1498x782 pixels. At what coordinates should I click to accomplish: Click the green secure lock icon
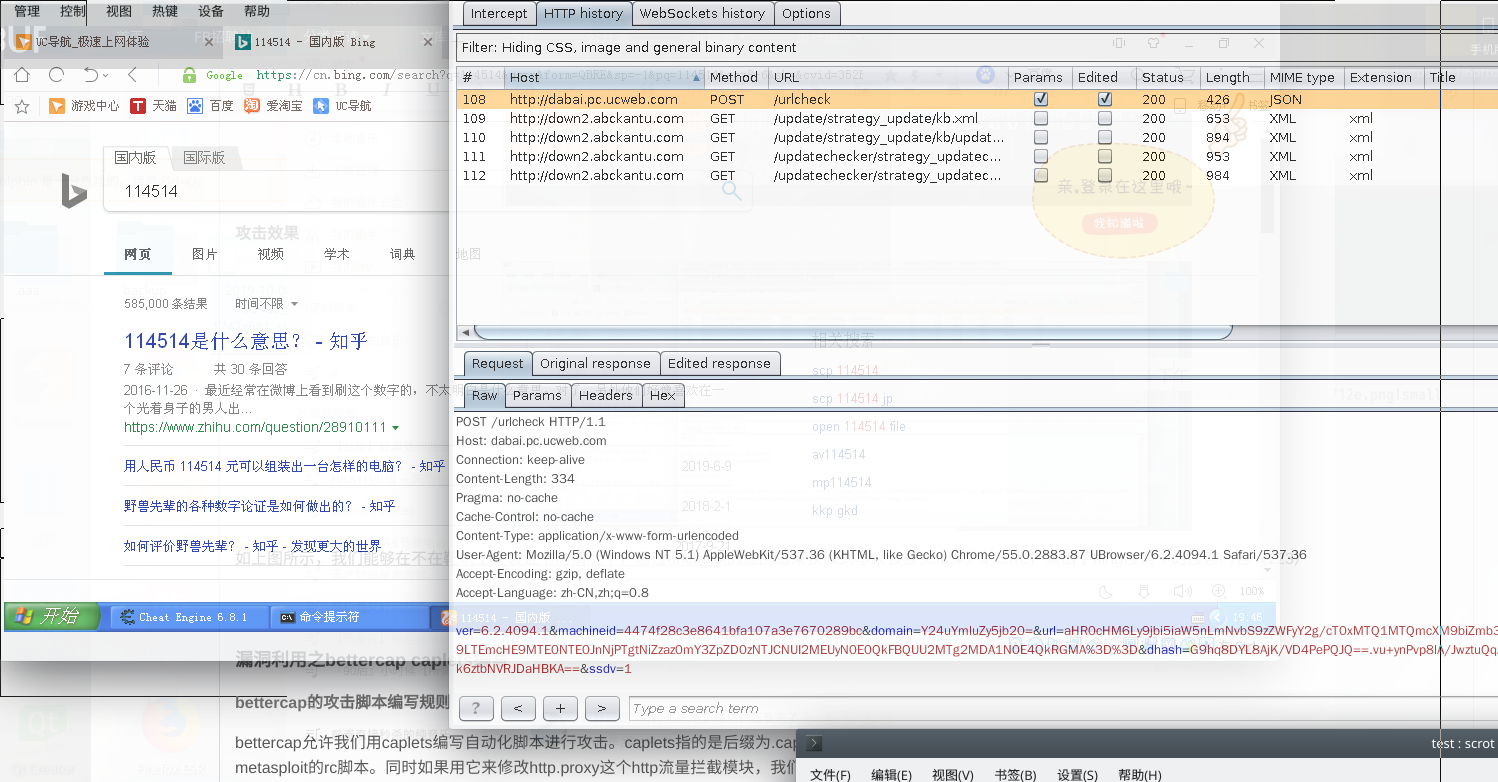(x=189, y=75)
